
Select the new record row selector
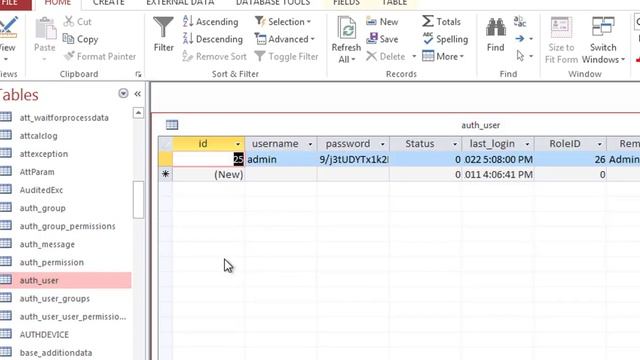pyautogui.click(x=165, y=174)
